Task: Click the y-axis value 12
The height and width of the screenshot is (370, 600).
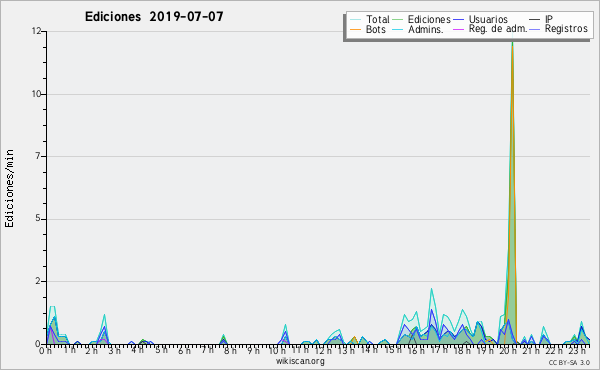Action: pos(36,31)
